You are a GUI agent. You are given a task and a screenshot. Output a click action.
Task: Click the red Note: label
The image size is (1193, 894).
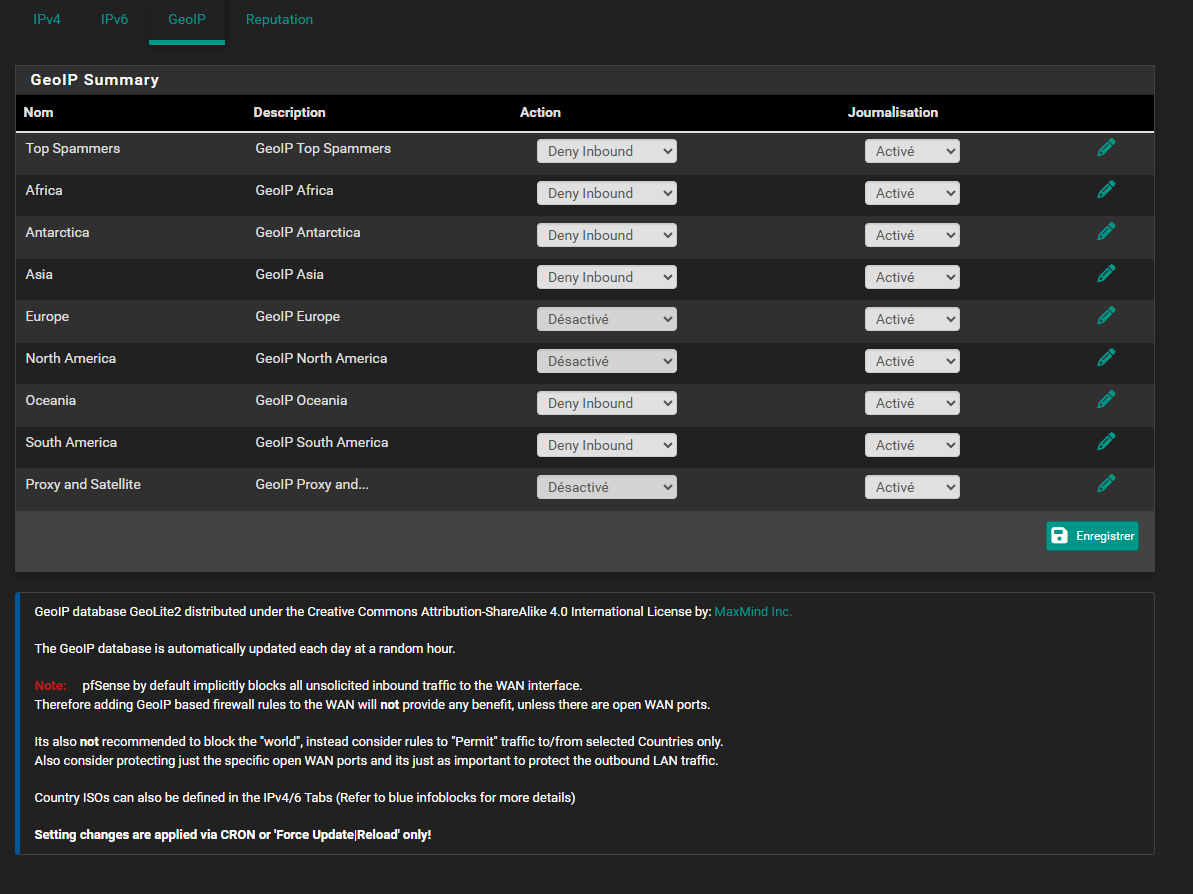tap(50, 686)
